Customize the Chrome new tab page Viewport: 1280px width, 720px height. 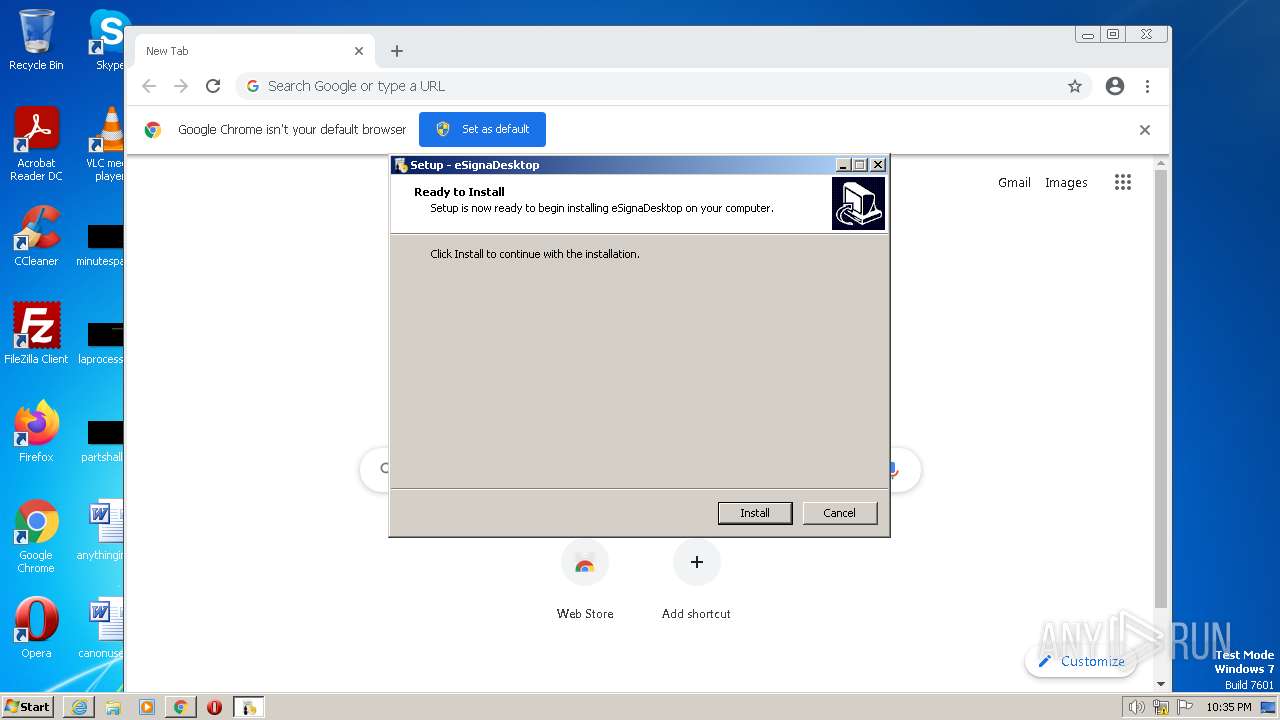point(1082,661)
